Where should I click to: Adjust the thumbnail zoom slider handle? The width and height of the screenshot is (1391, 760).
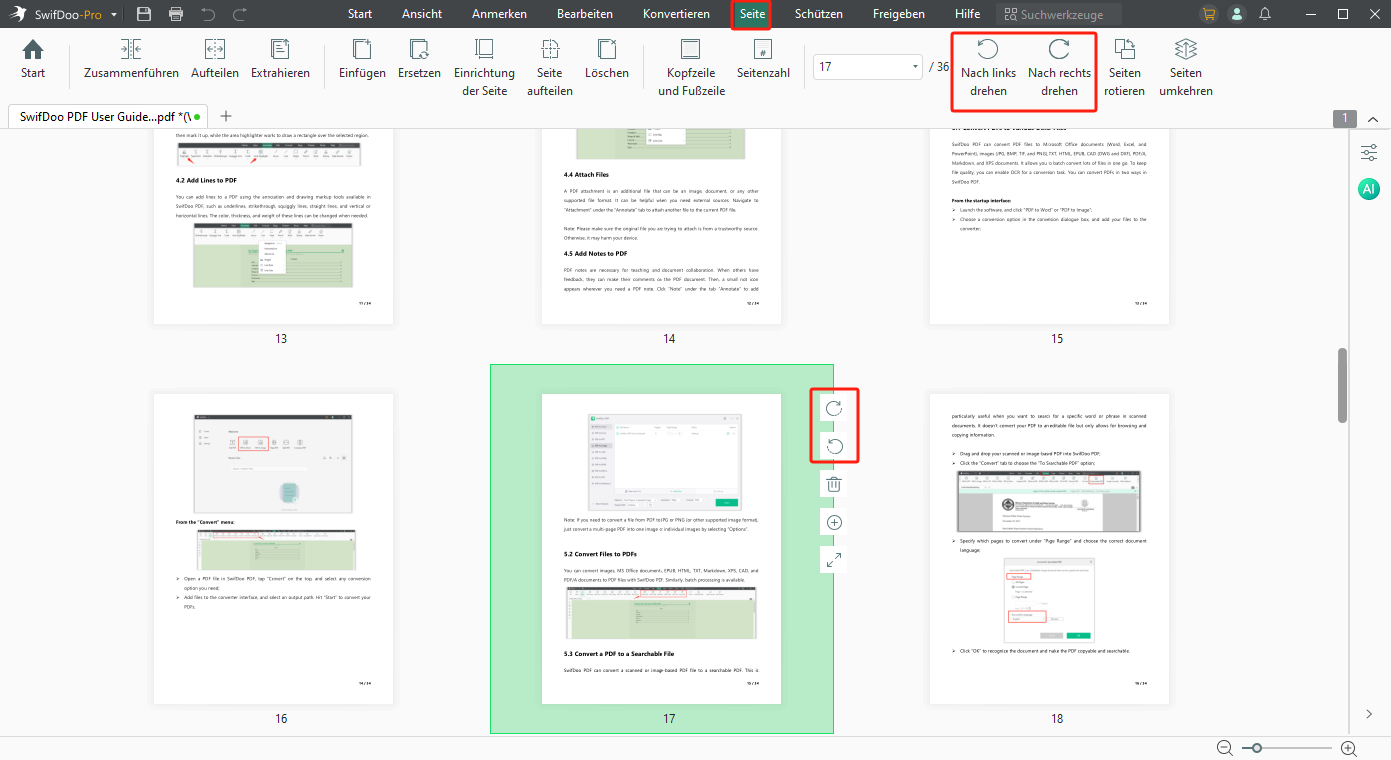coord(1256,748)
